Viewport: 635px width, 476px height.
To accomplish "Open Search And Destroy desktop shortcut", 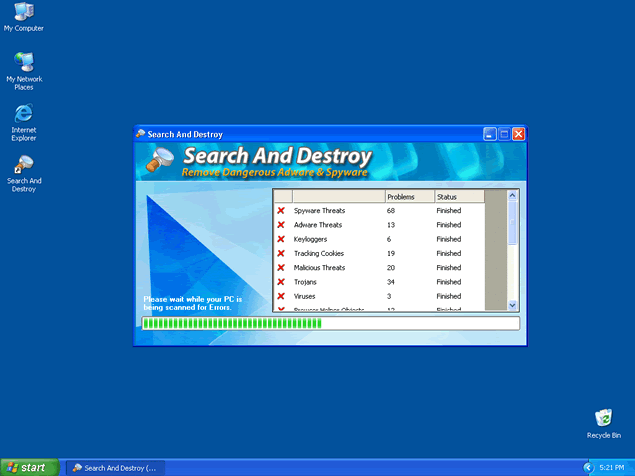I will pyautogui.click(x=23, y=167).
